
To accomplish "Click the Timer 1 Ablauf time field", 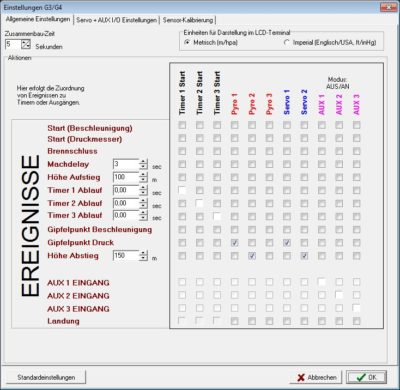I will [126, 190].
